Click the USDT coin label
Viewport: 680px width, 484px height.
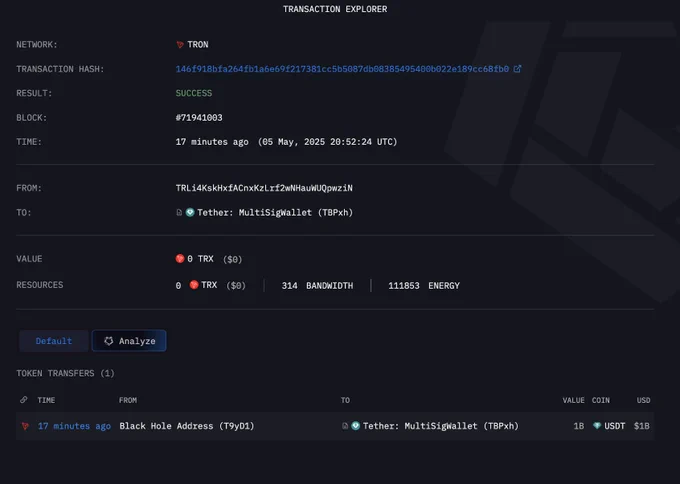coord(615,426)
